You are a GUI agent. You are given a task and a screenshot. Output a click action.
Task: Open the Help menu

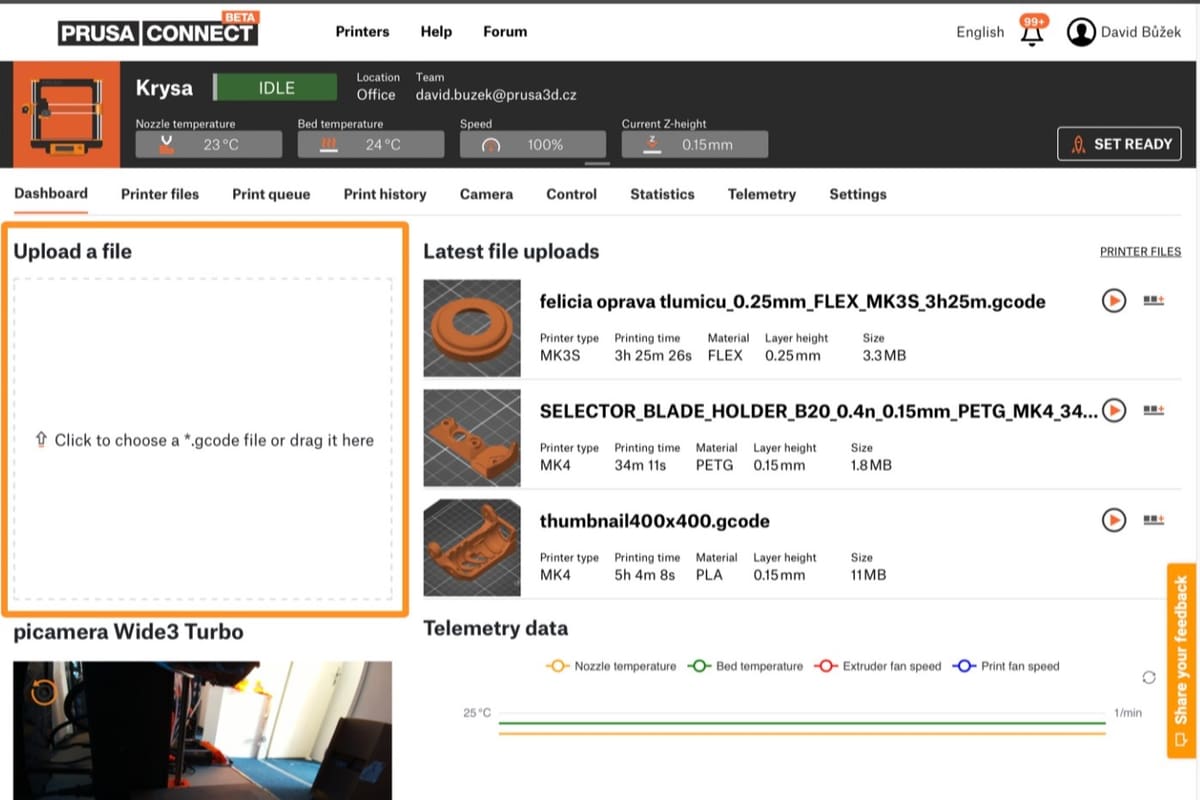436,31
